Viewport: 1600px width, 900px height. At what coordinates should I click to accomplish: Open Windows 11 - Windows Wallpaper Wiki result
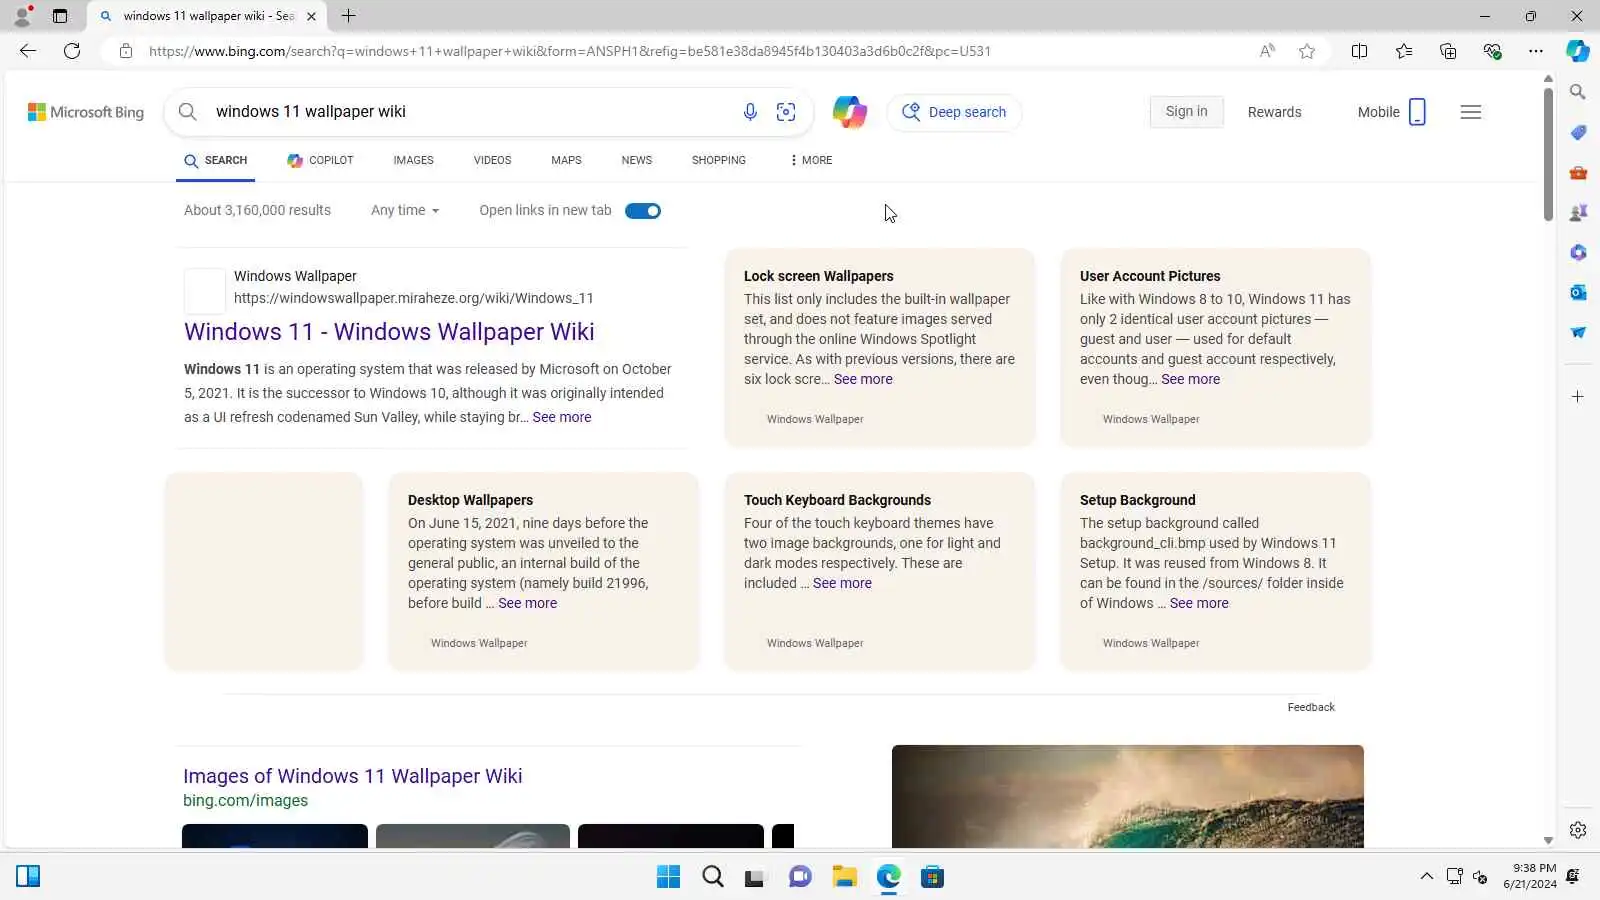(389, 332)
